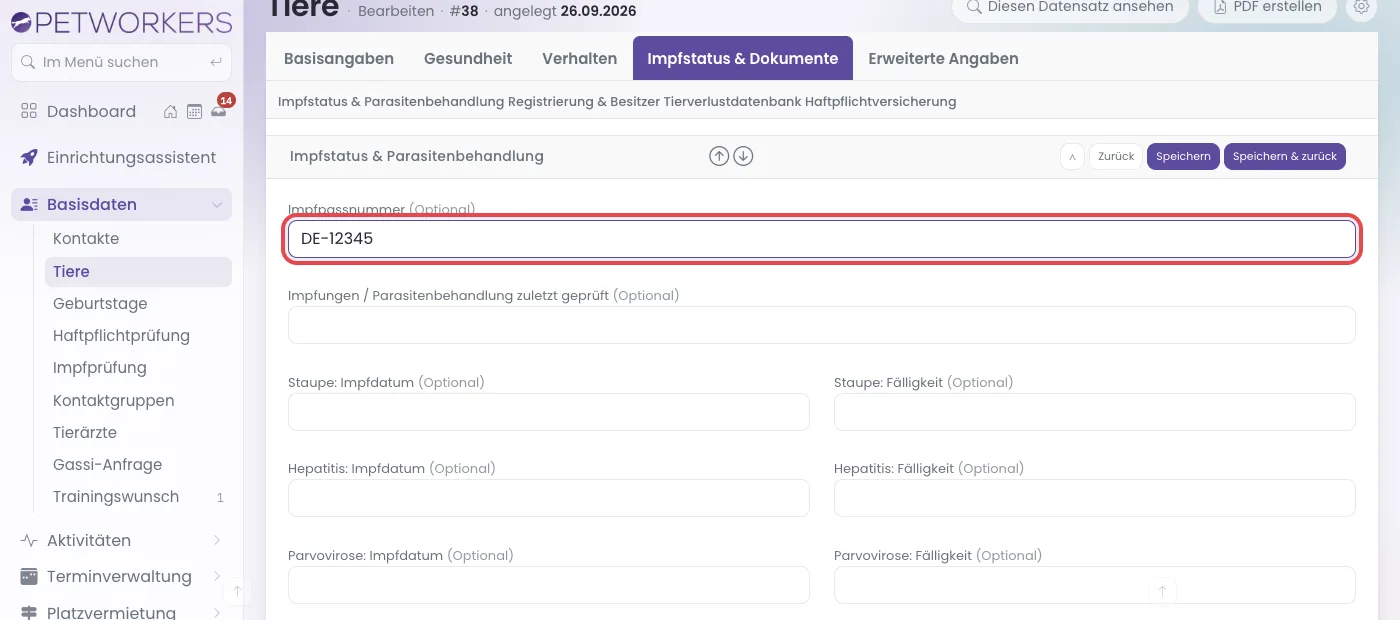Click the Hepatitis Fälligkeit field

coord(1095,498)
